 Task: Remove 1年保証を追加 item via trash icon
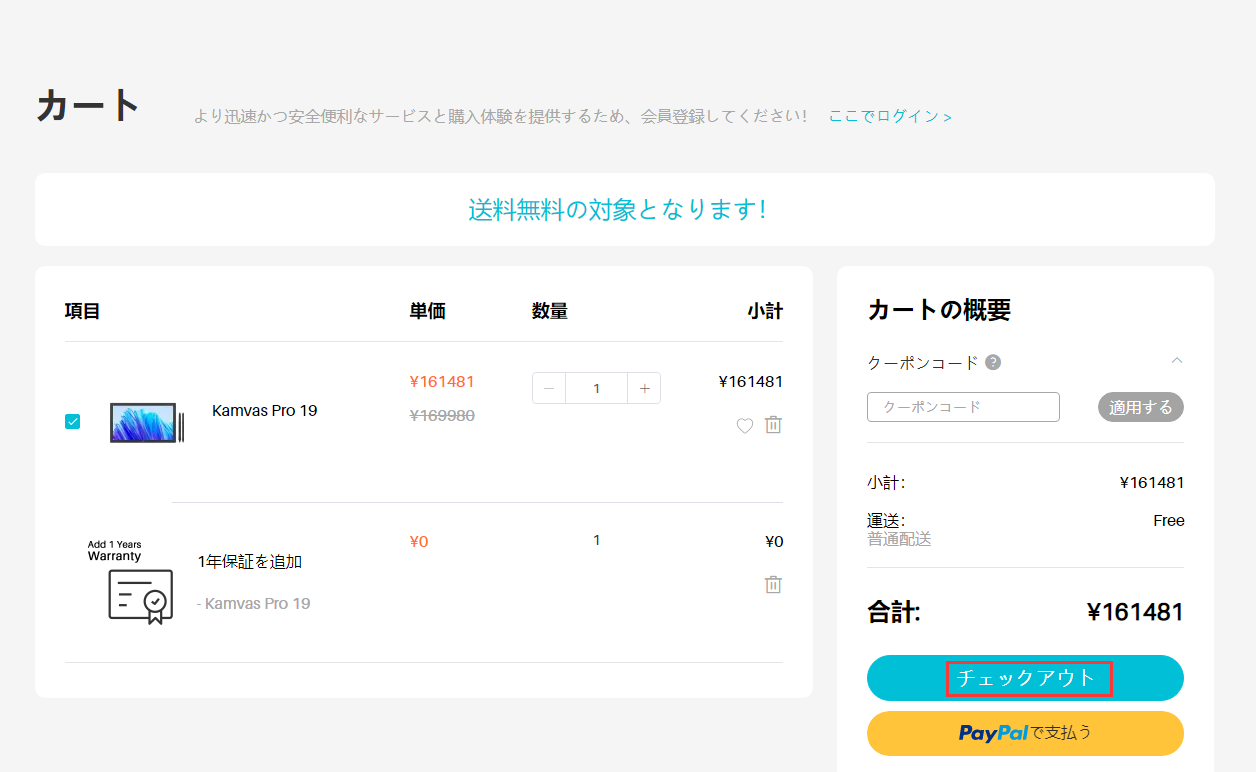point(773,585)
